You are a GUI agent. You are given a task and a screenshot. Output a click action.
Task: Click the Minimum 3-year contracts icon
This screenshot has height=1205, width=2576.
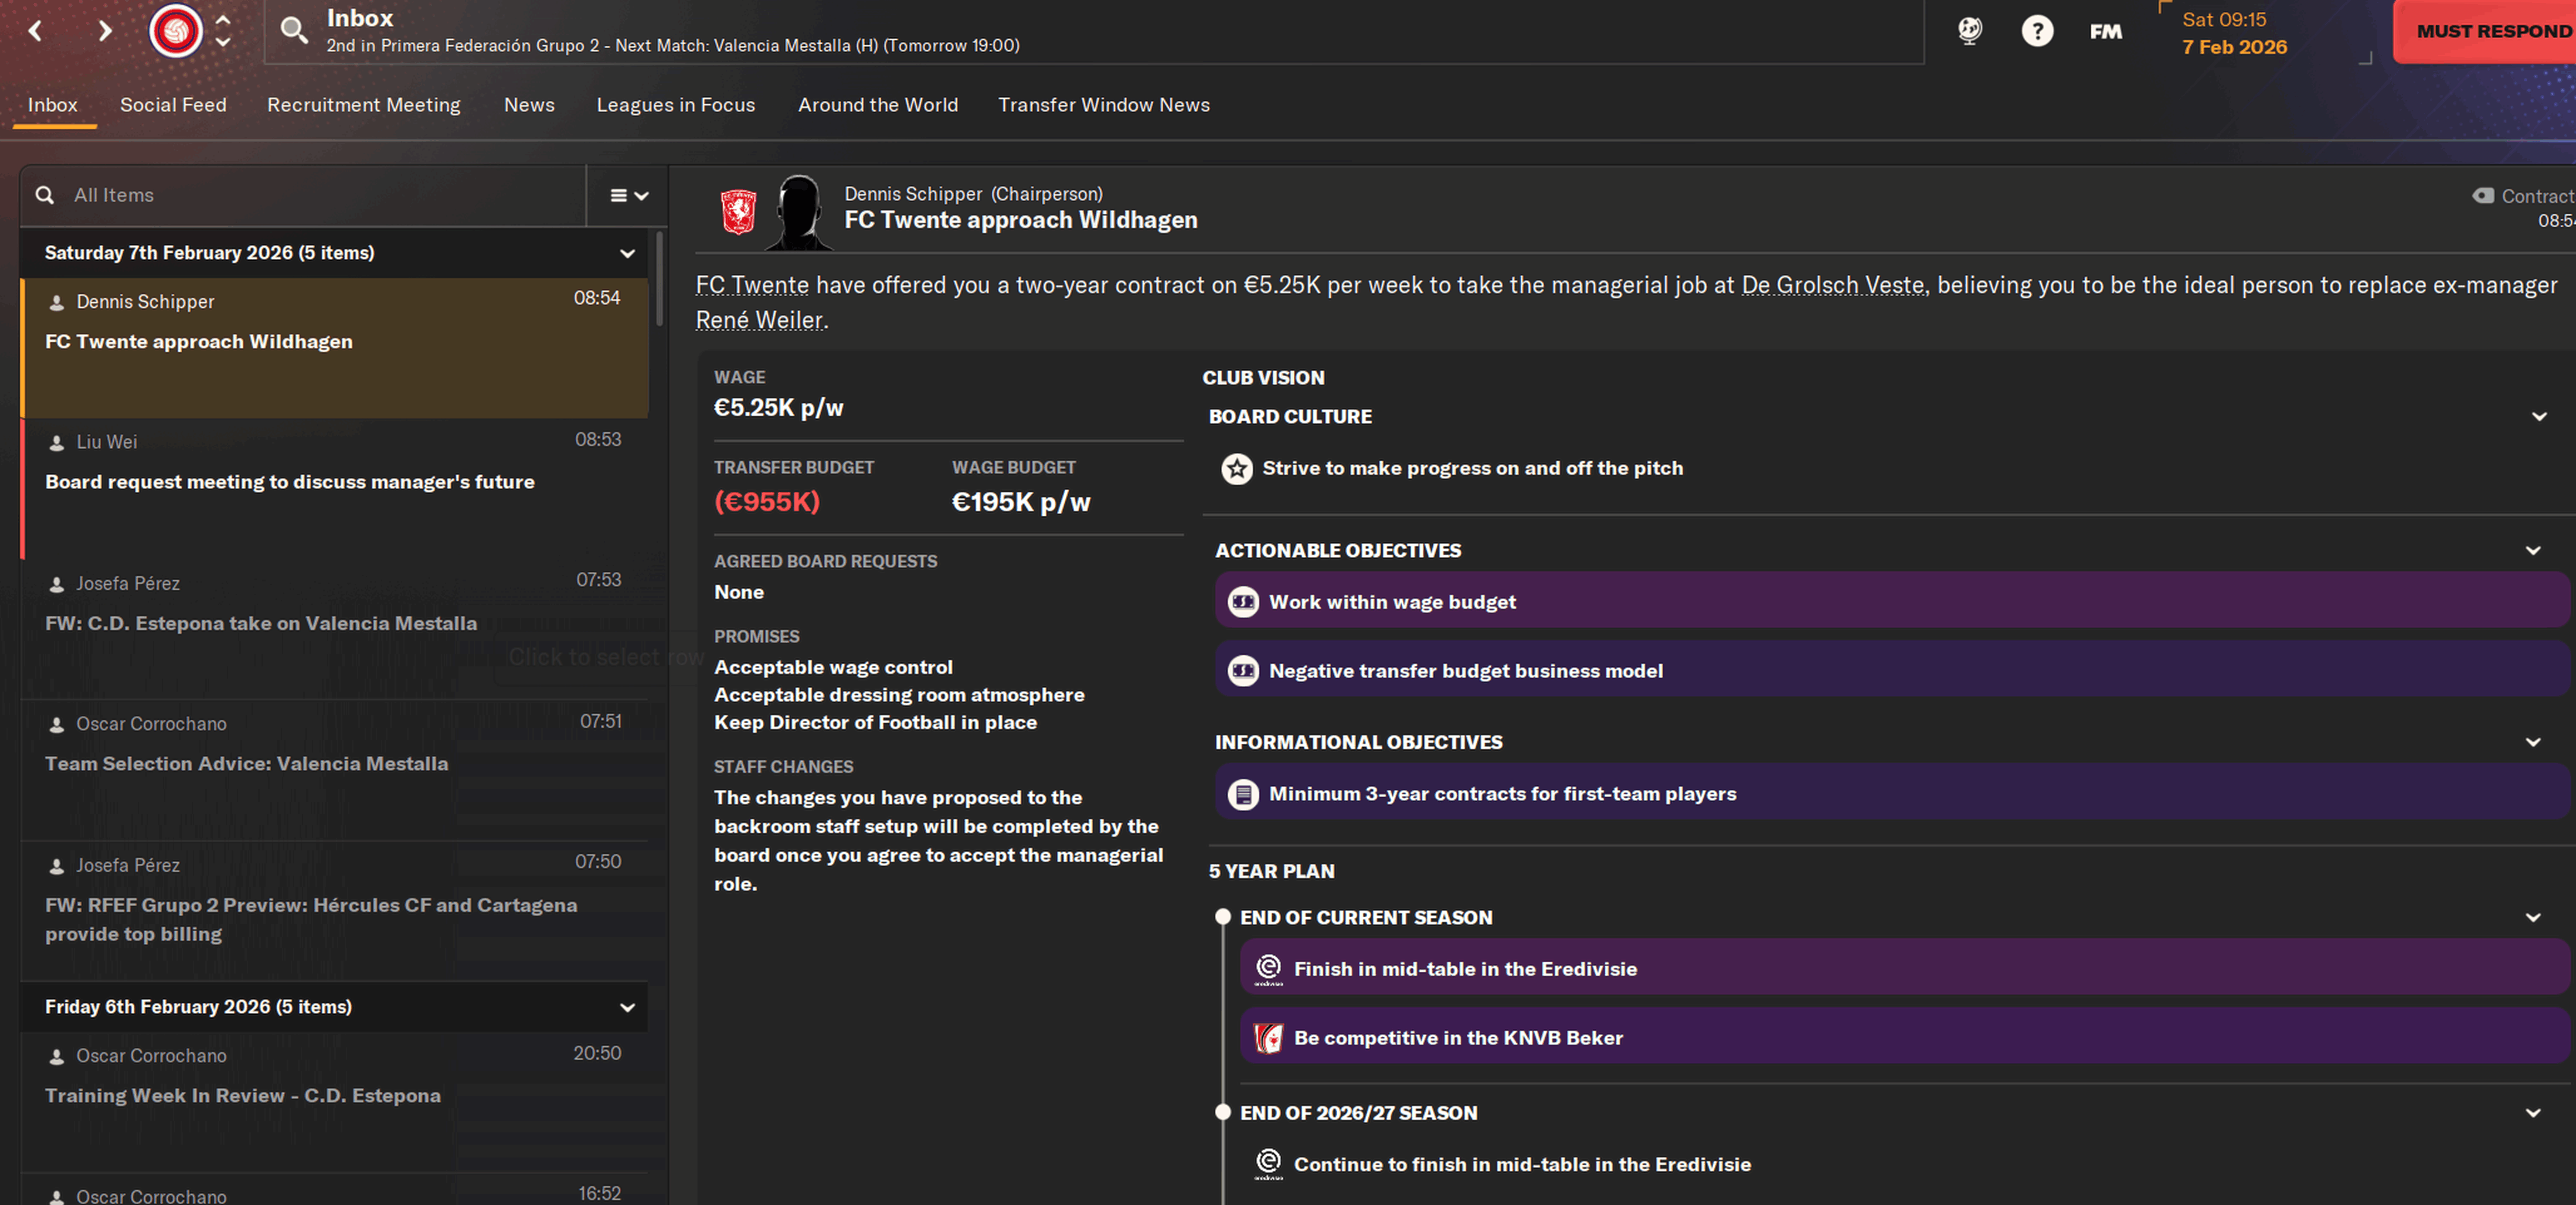(x=1242, y=794)
